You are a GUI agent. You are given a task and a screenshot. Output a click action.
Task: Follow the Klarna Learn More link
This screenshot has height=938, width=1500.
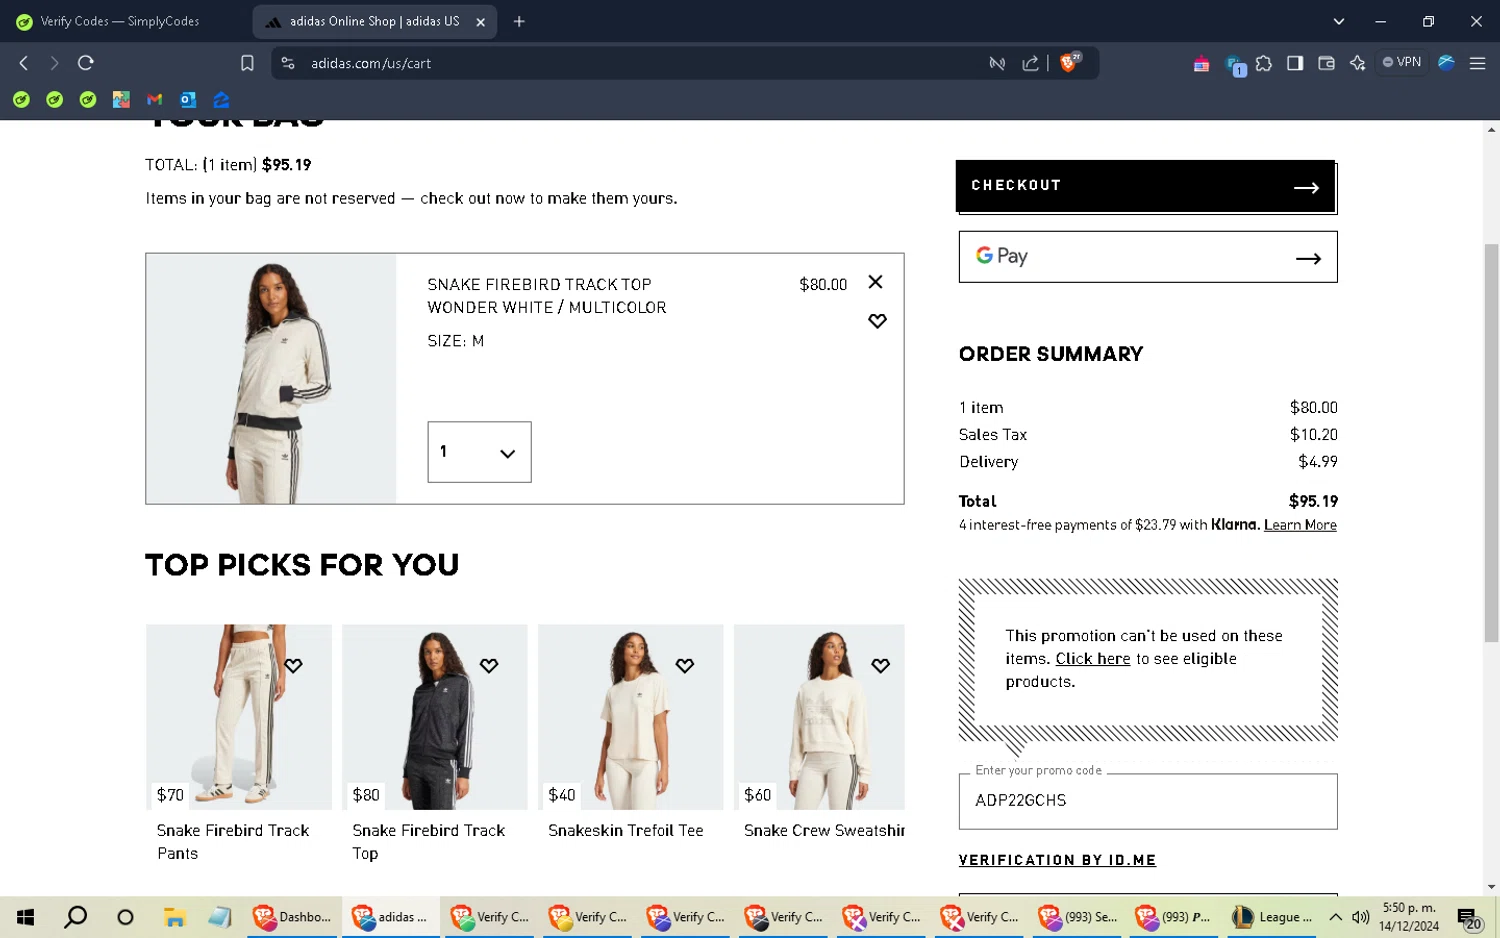click(x=1300, y=525)
